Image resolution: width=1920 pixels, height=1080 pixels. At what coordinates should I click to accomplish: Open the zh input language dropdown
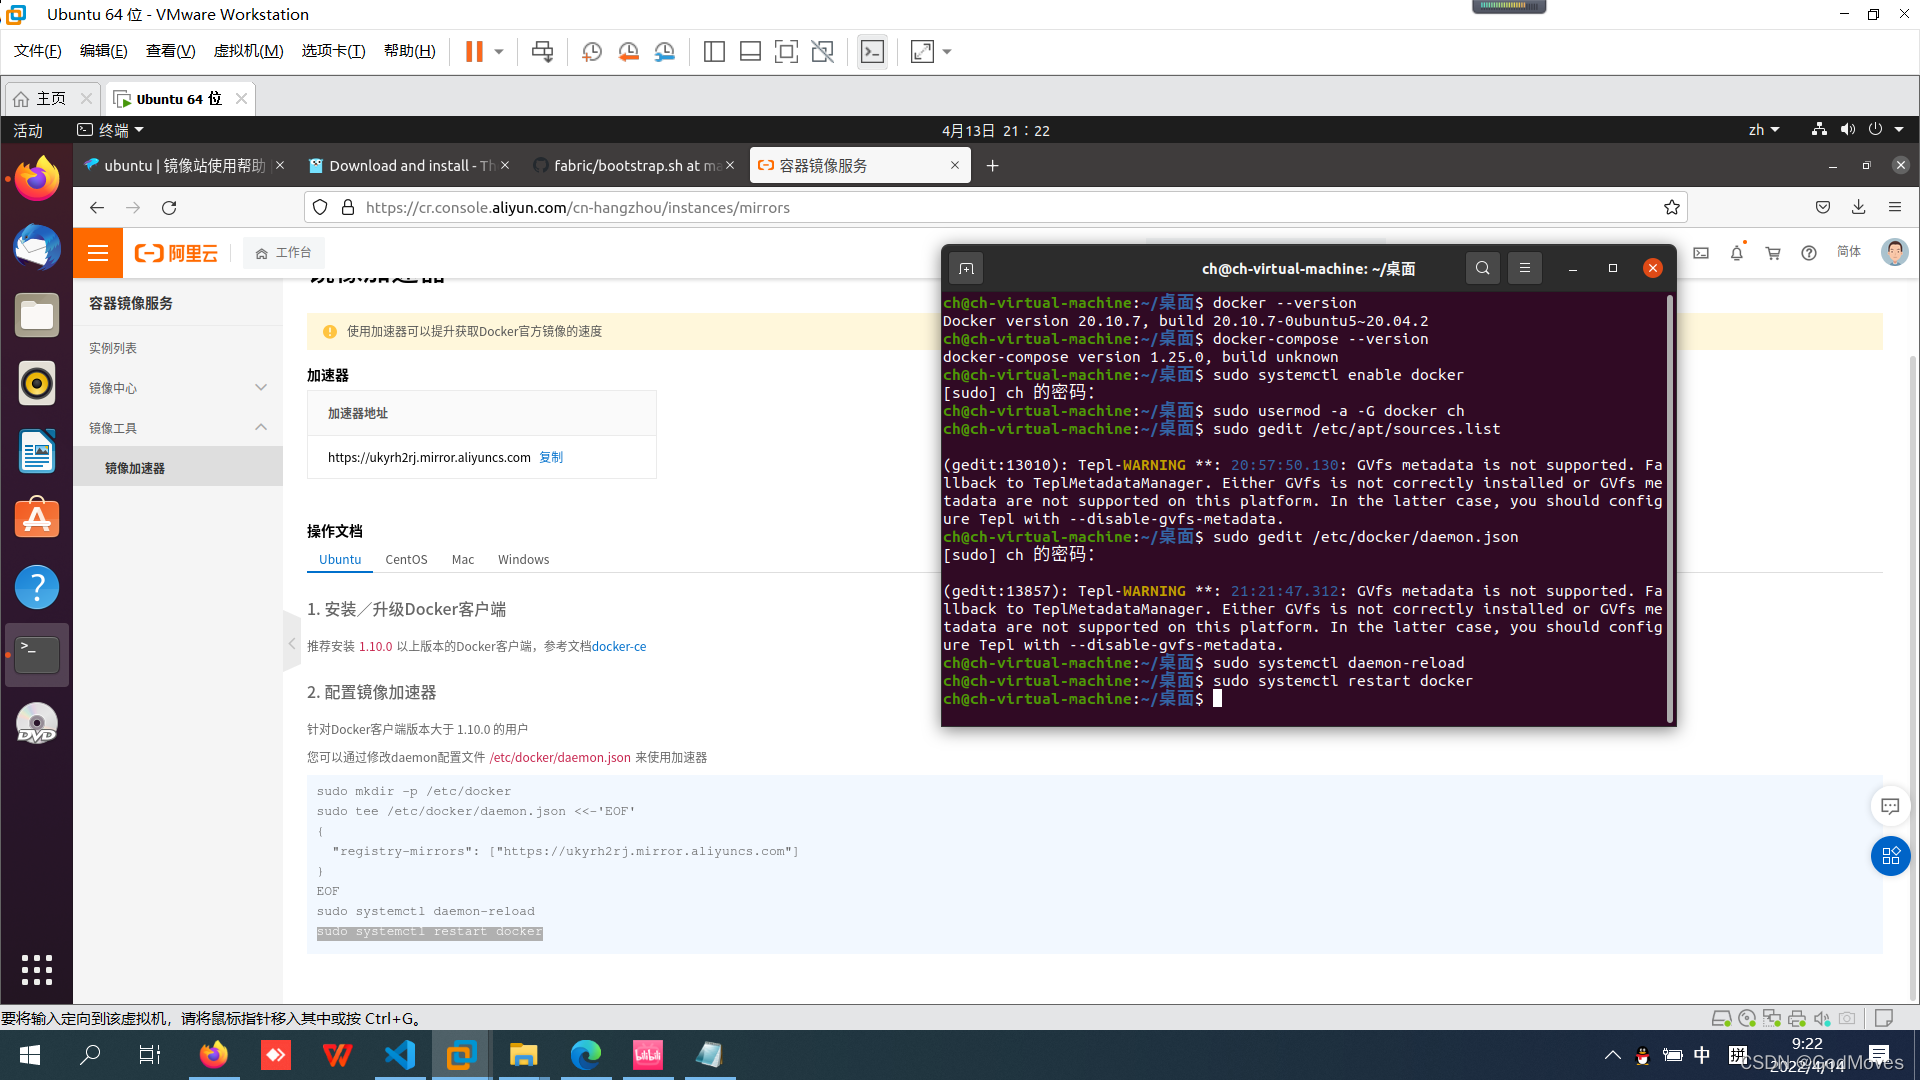pyautogui.click(x=1763, y=130)
